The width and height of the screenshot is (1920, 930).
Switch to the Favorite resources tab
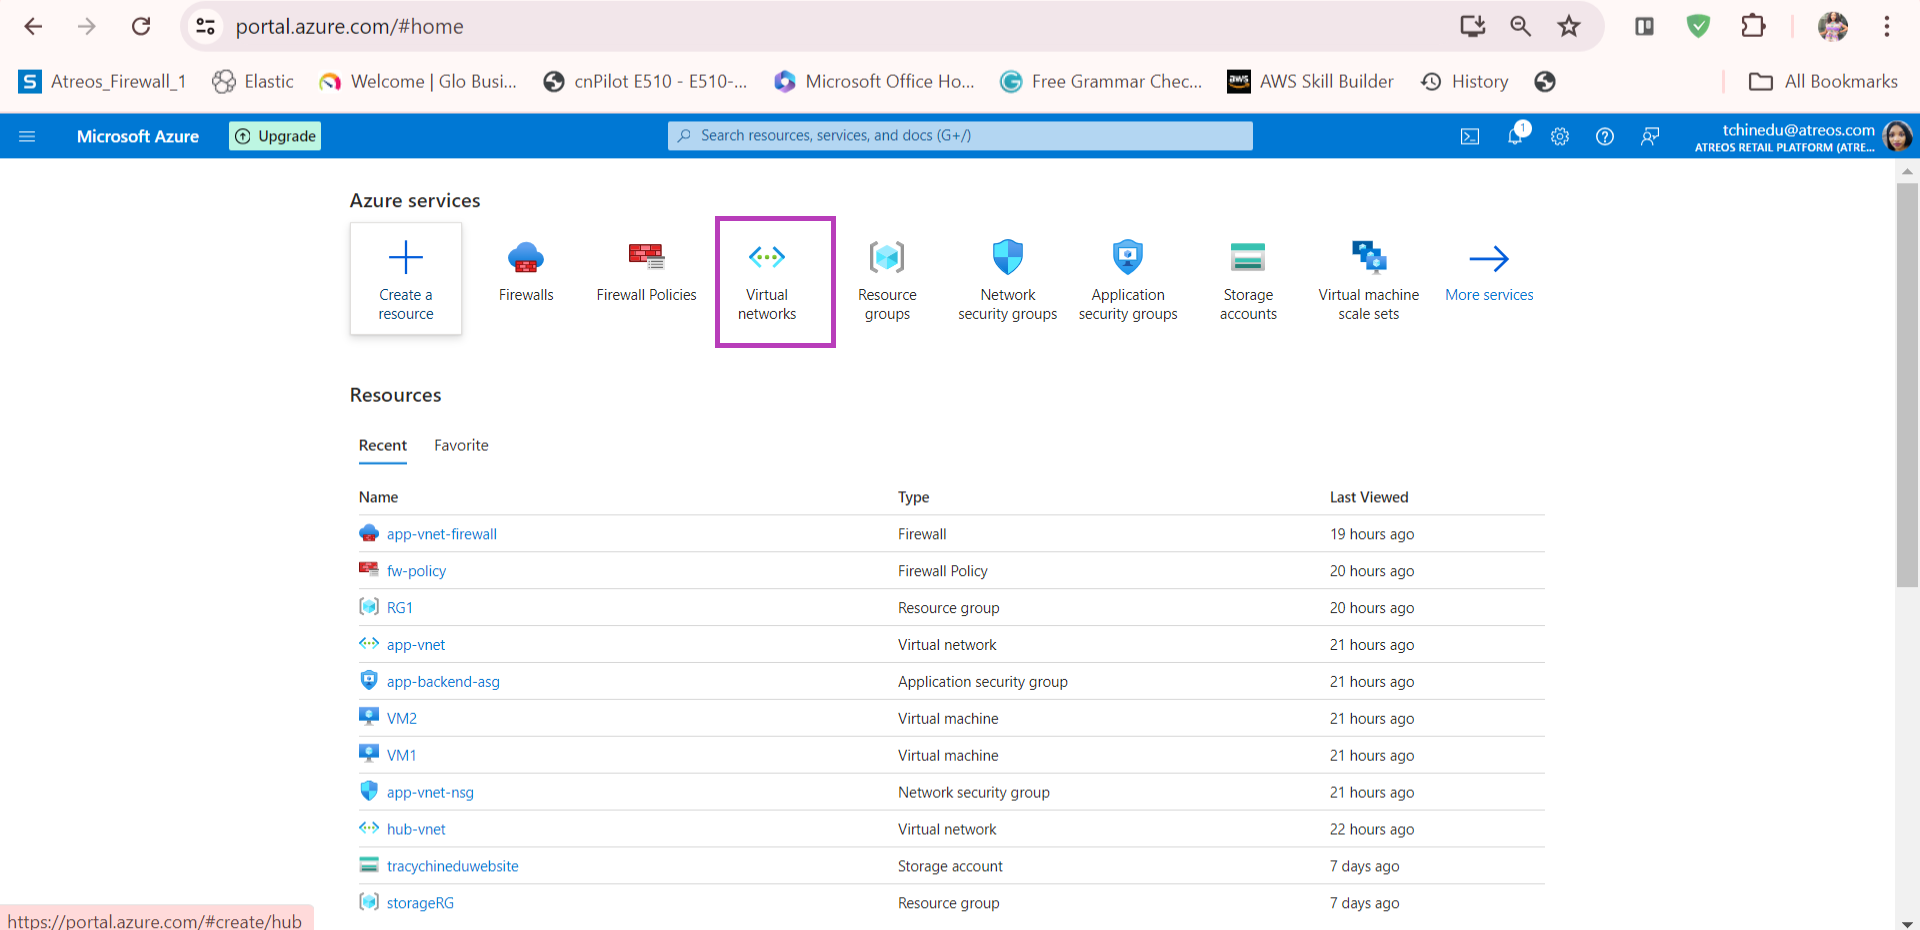pyautogui.click(x=461, y=446)
